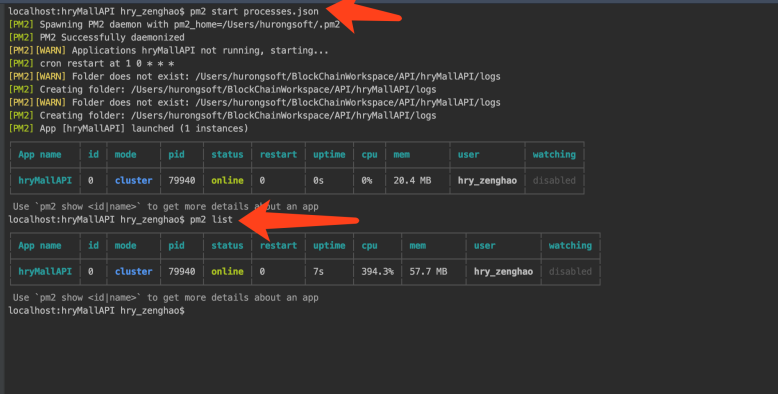This screenshot has width=778, height=394.
Task: Click 'cpu' header above the 394.3% value
Action: tap(369, 245)
